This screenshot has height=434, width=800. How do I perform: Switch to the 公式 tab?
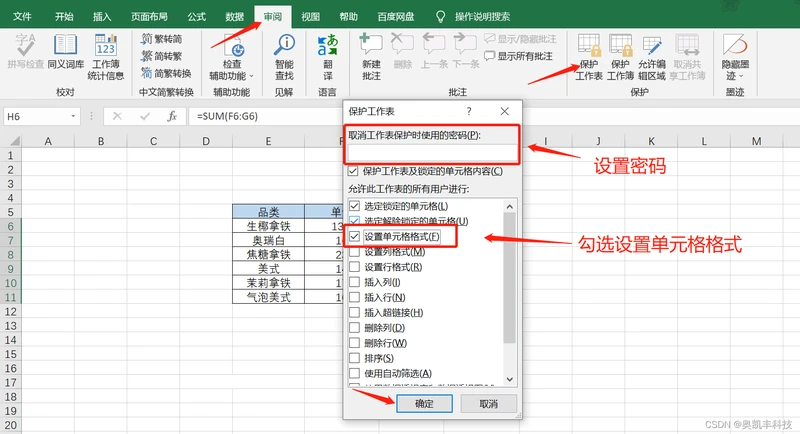coord(196,17)
